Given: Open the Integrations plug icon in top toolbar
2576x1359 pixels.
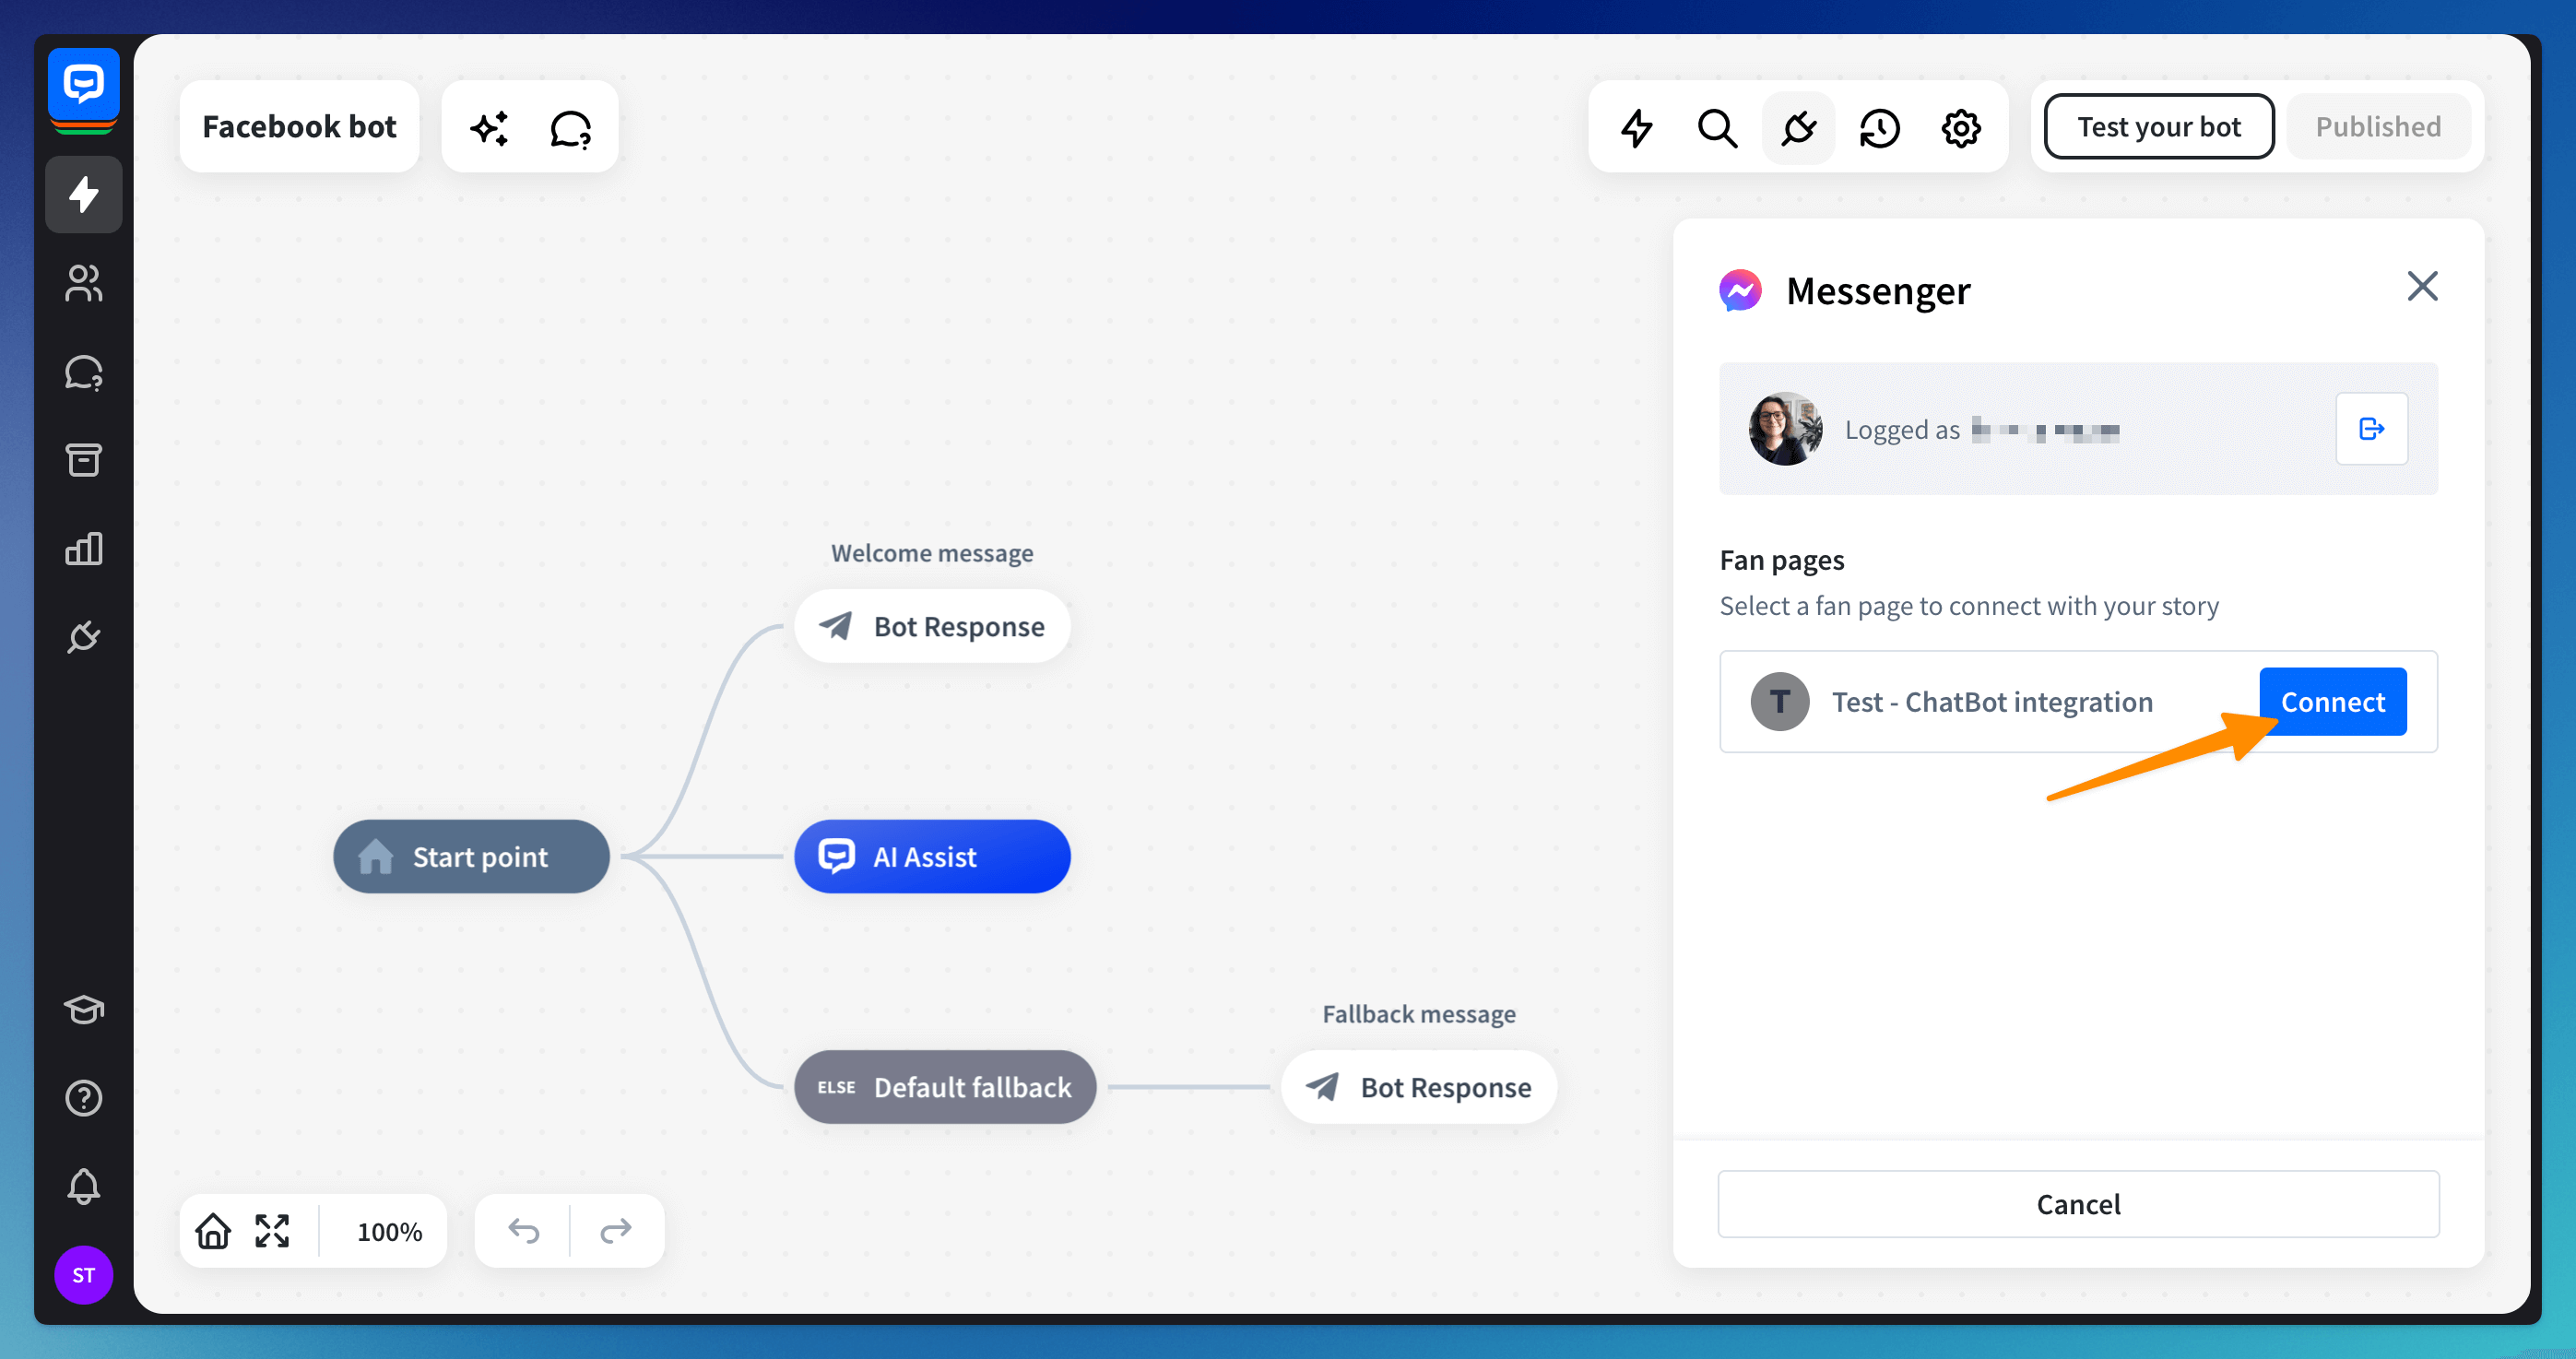Looking at the screenshot, I should point(1798,128).
